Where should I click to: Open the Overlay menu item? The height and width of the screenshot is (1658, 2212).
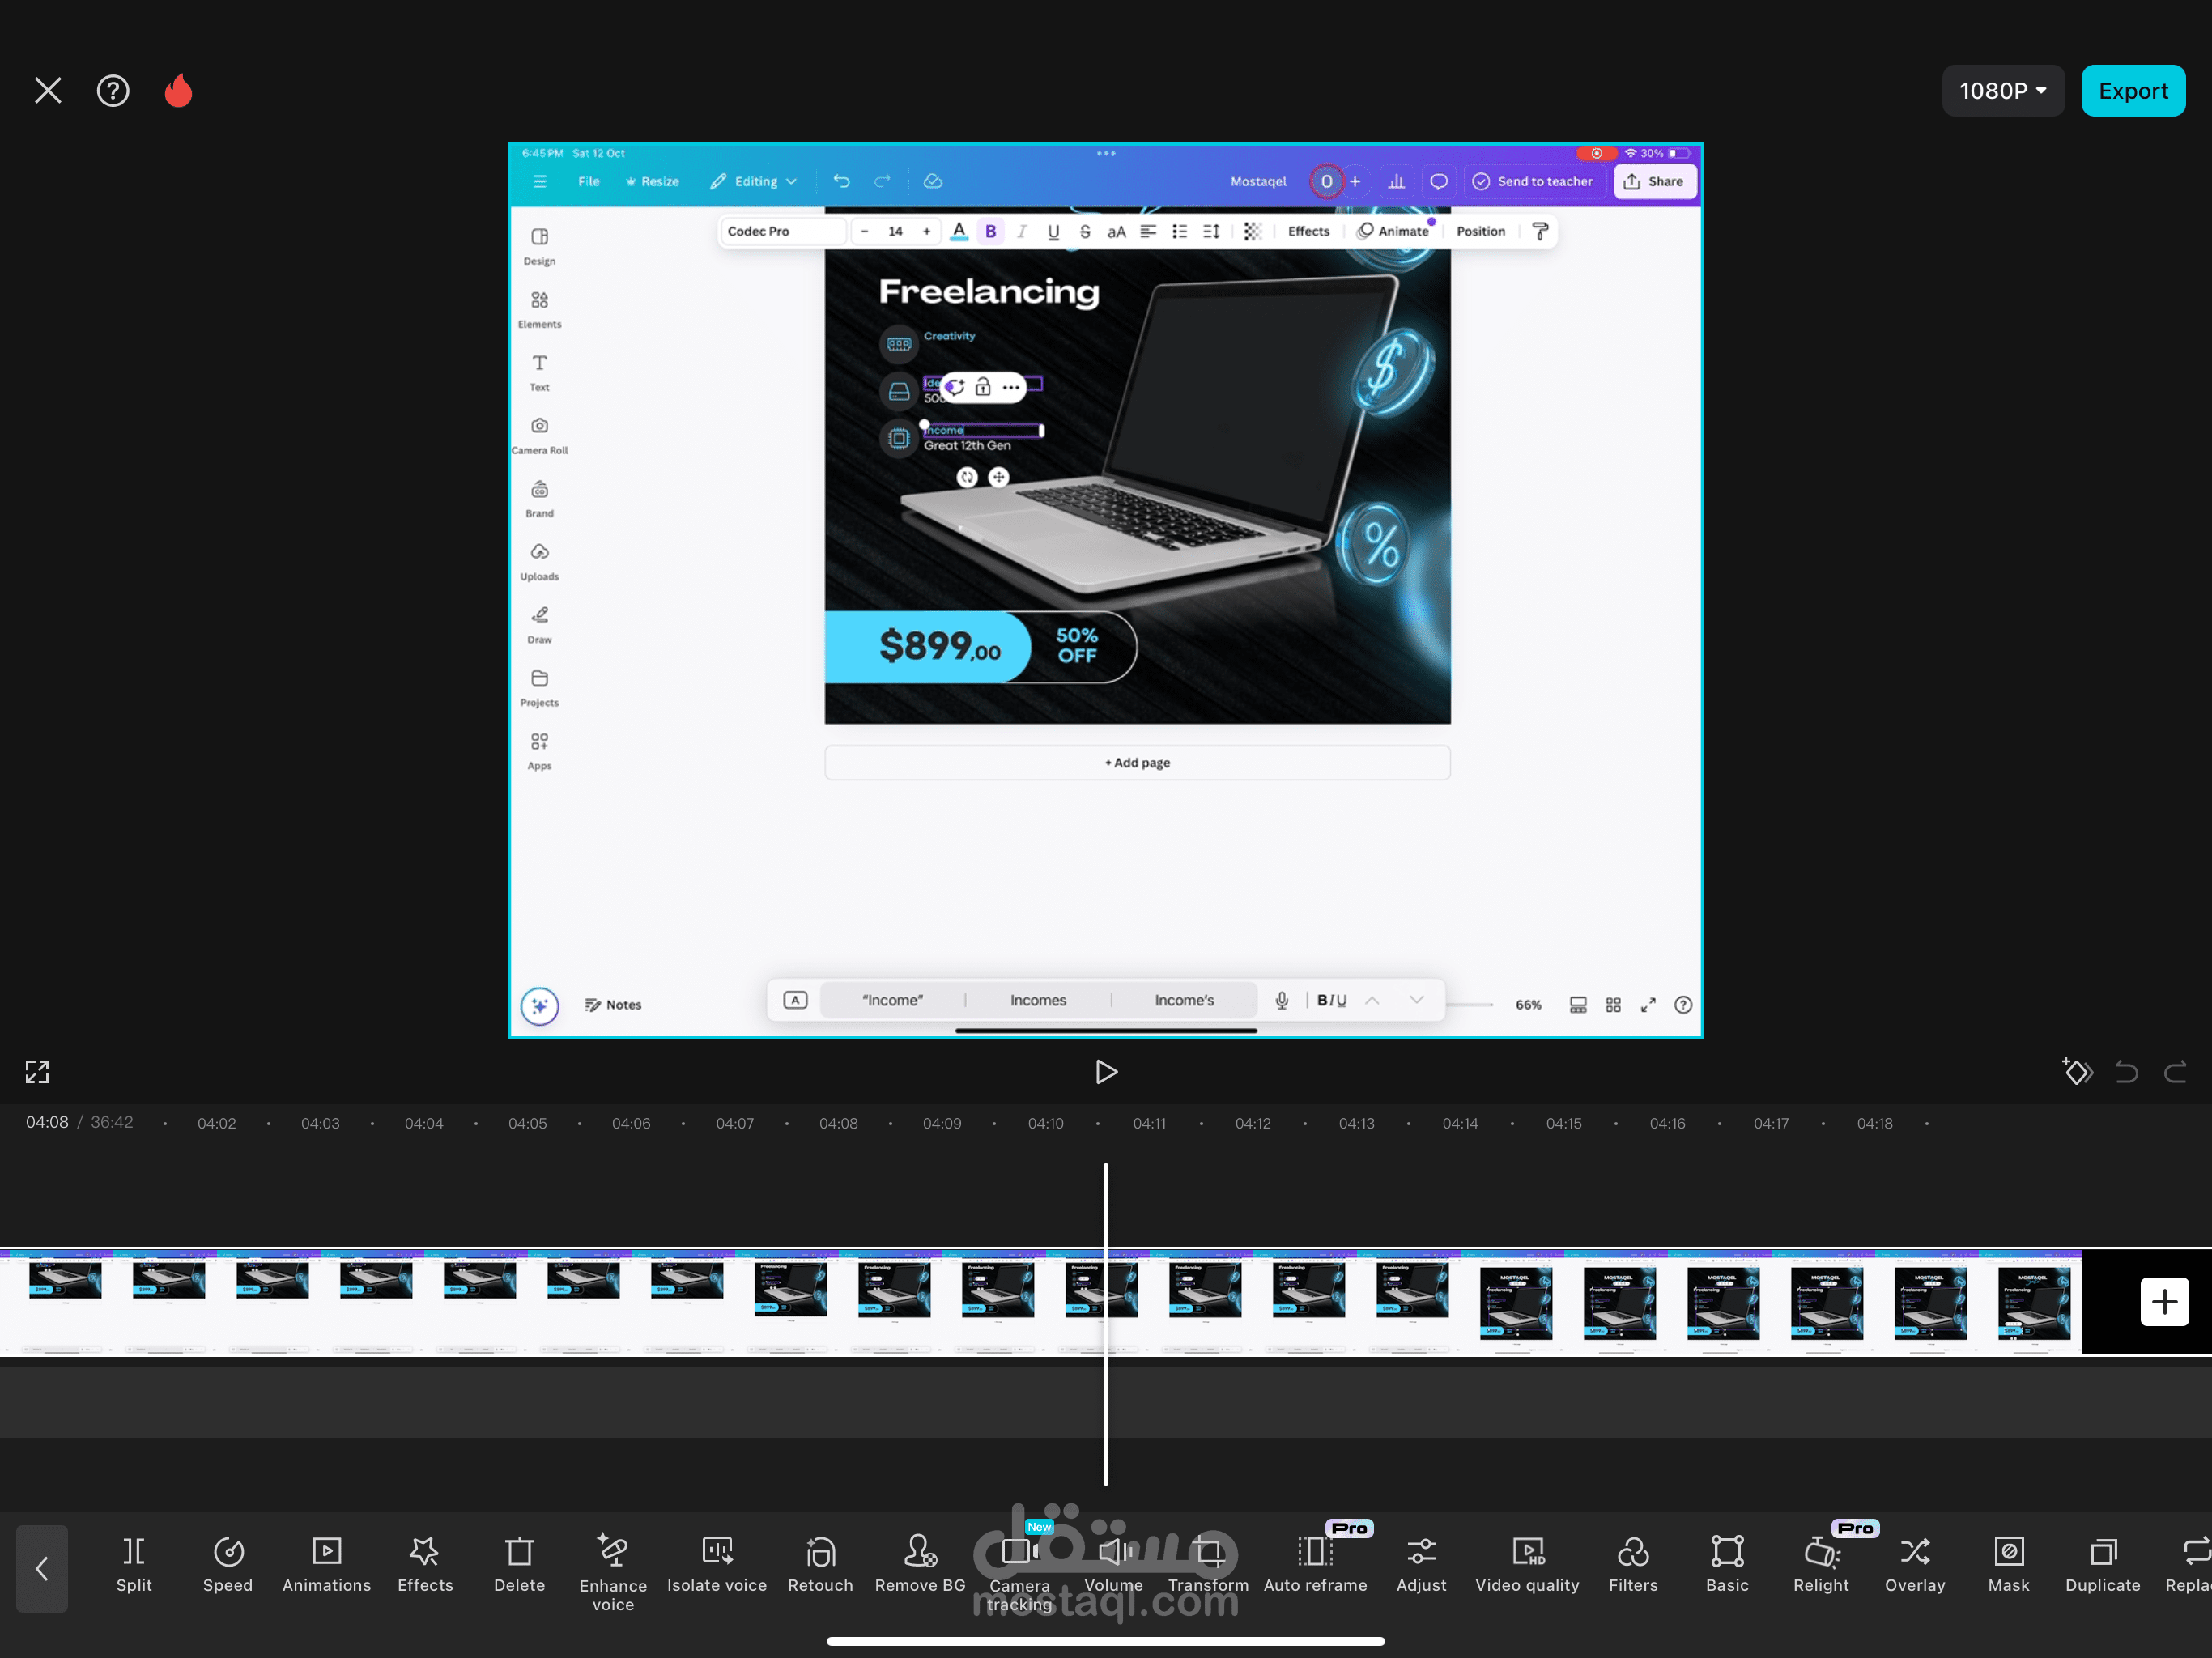click(x=1914, y=1564)
